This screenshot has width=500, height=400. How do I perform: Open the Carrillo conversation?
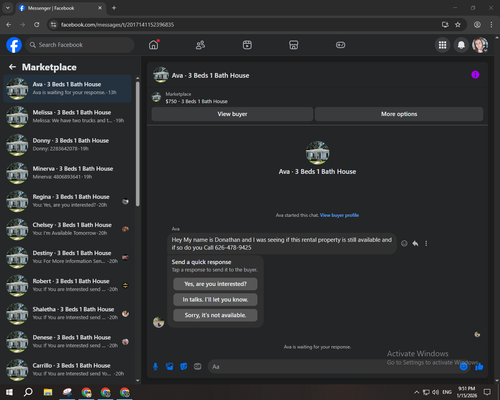click(68, 370)
